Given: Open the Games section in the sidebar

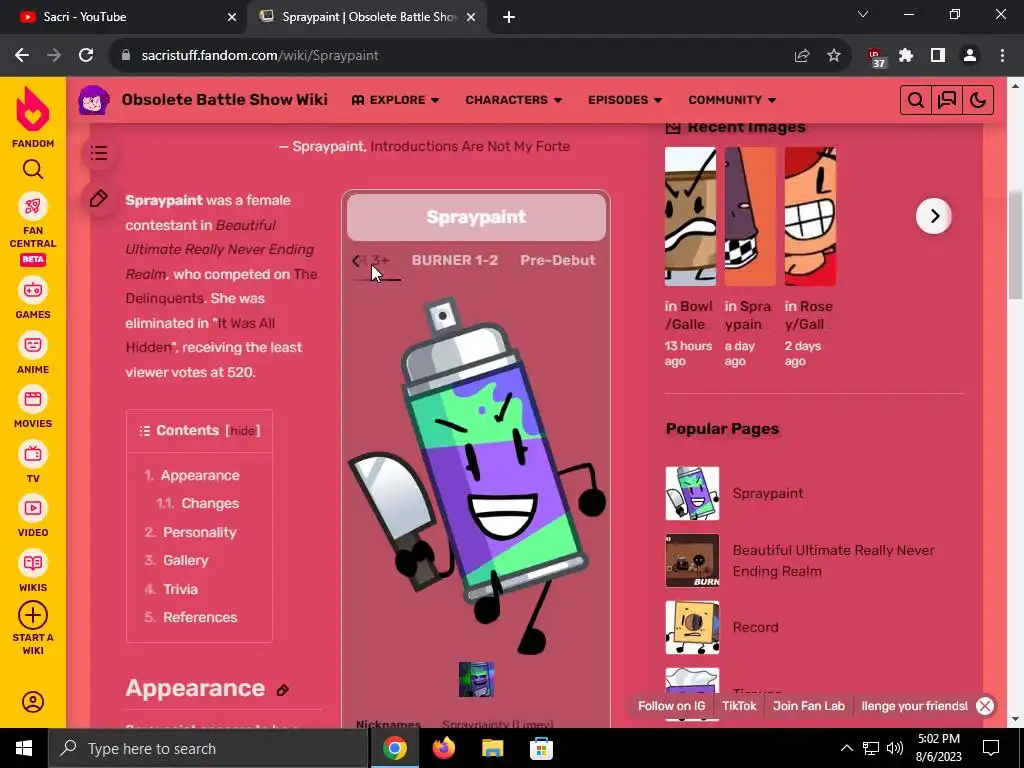Looking at the screenshot, I should pyautogui.click(x=33, y=298).
